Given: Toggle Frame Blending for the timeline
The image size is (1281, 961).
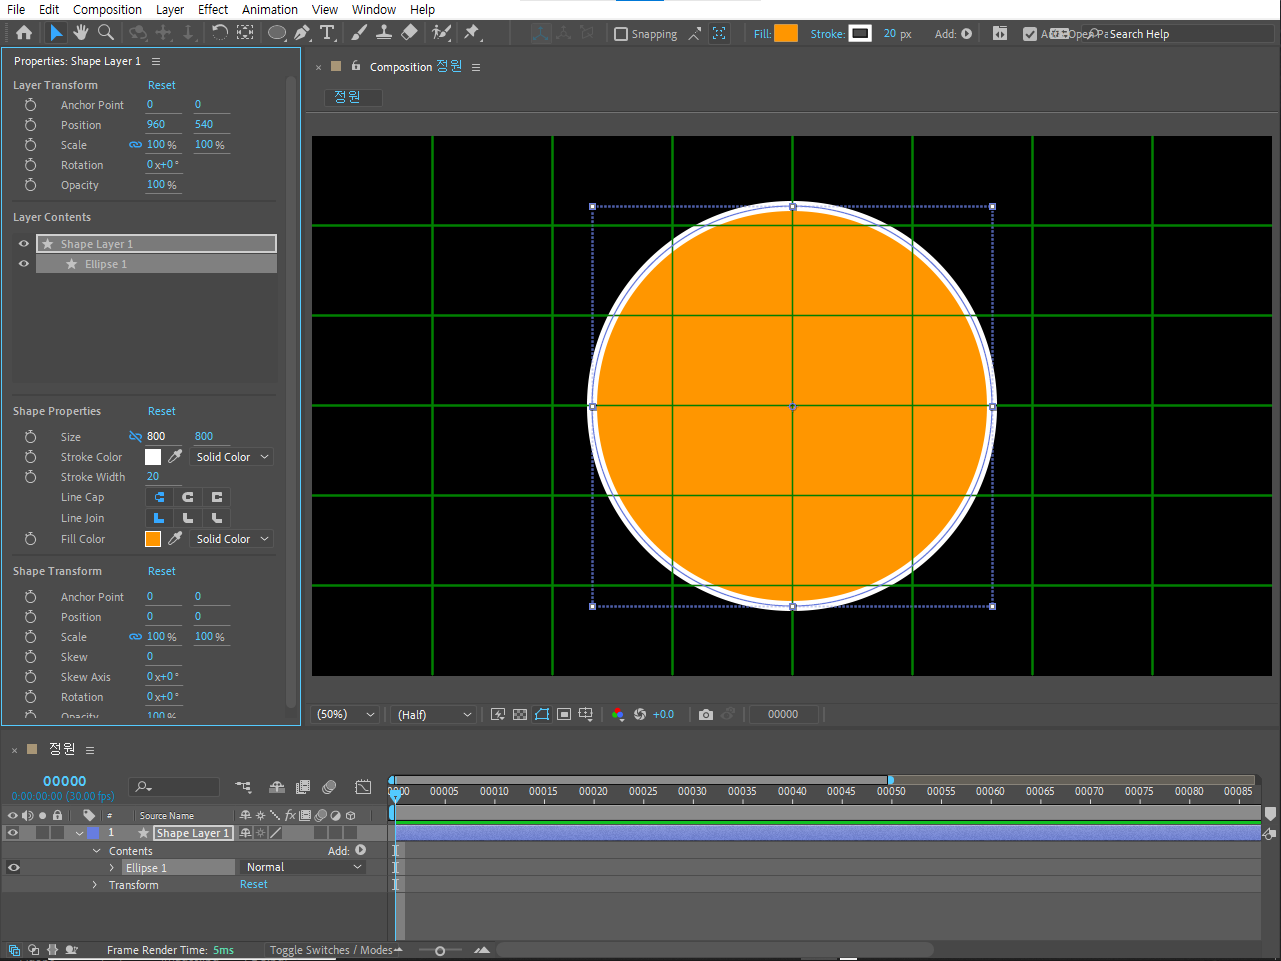Looking at the screenshot, I should [303, 787].
